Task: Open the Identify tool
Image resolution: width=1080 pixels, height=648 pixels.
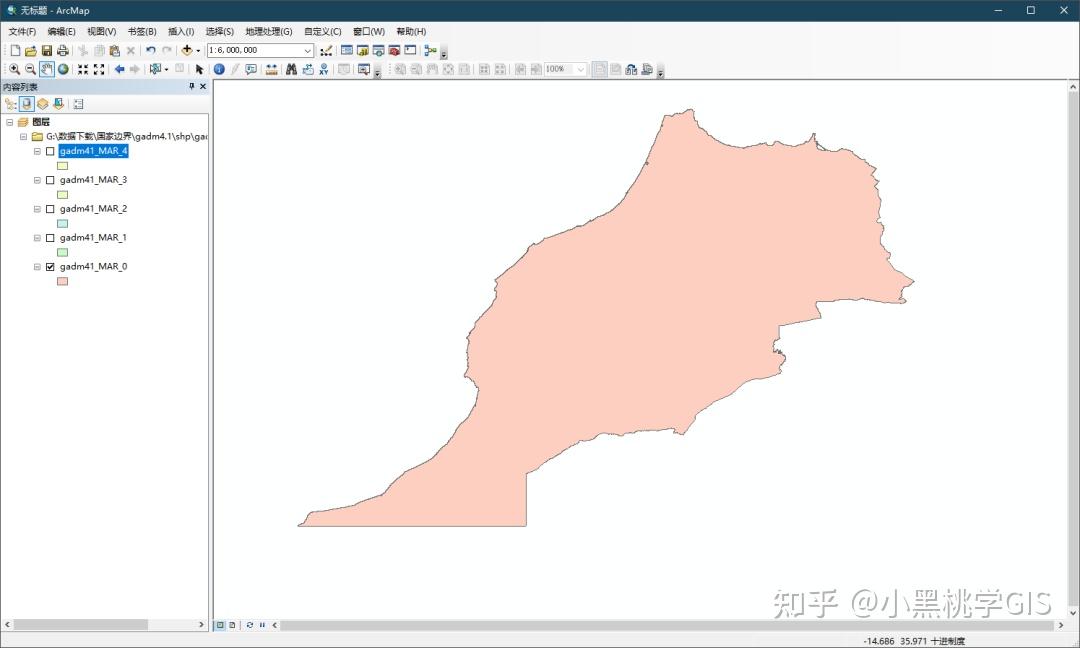Action: [219, 69]
